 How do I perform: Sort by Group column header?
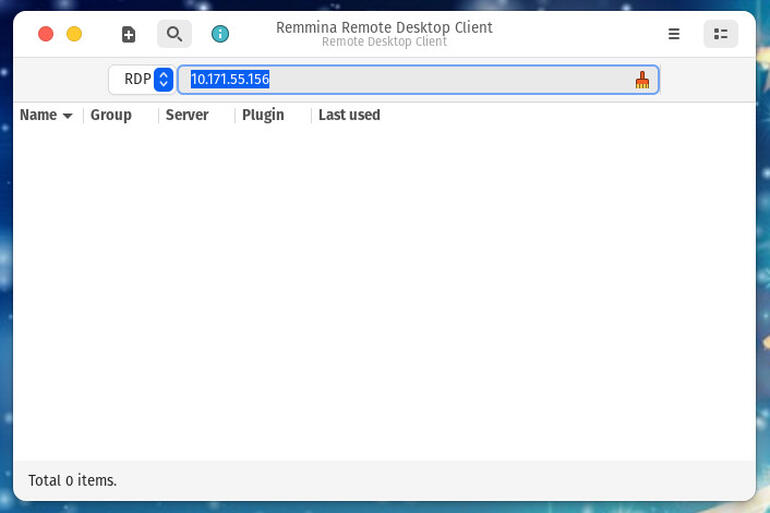[x=121, y=115]
